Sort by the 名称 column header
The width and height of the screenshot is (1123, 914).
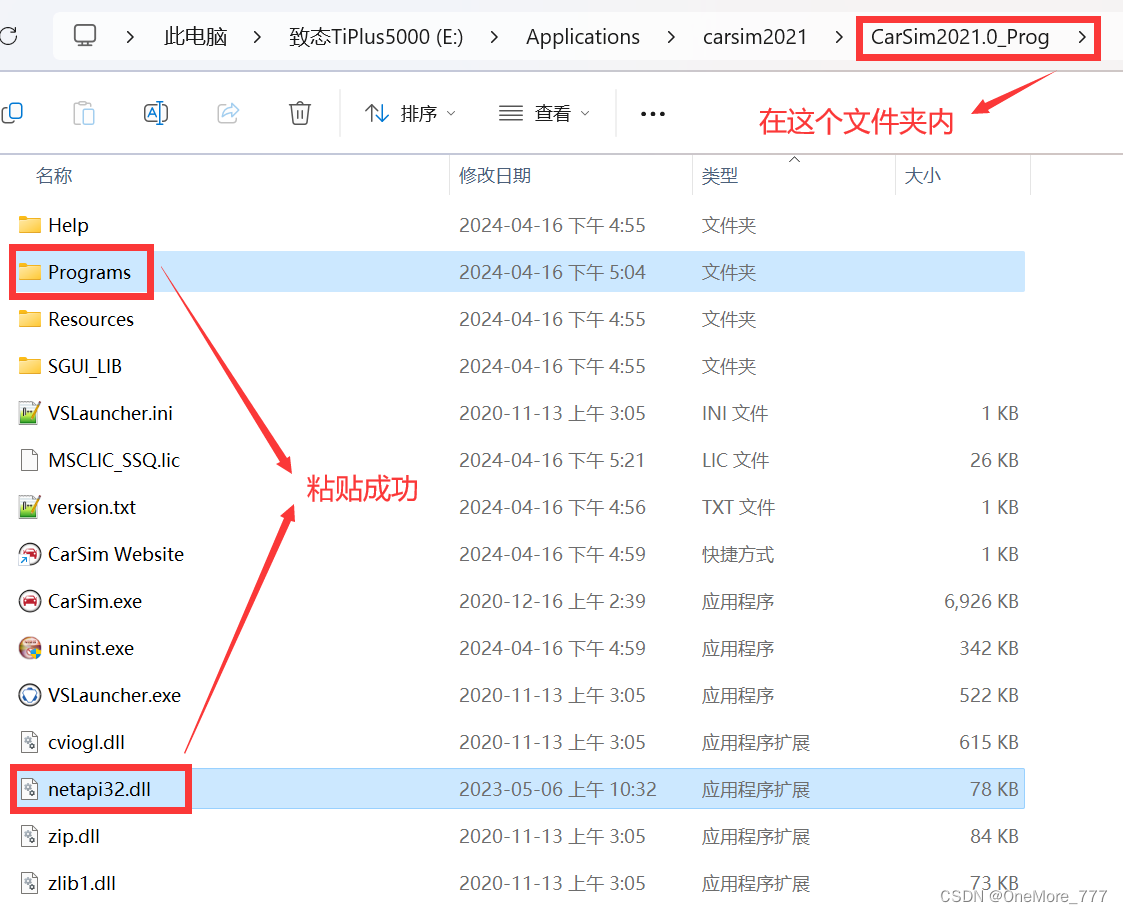[x=54, y=175]
